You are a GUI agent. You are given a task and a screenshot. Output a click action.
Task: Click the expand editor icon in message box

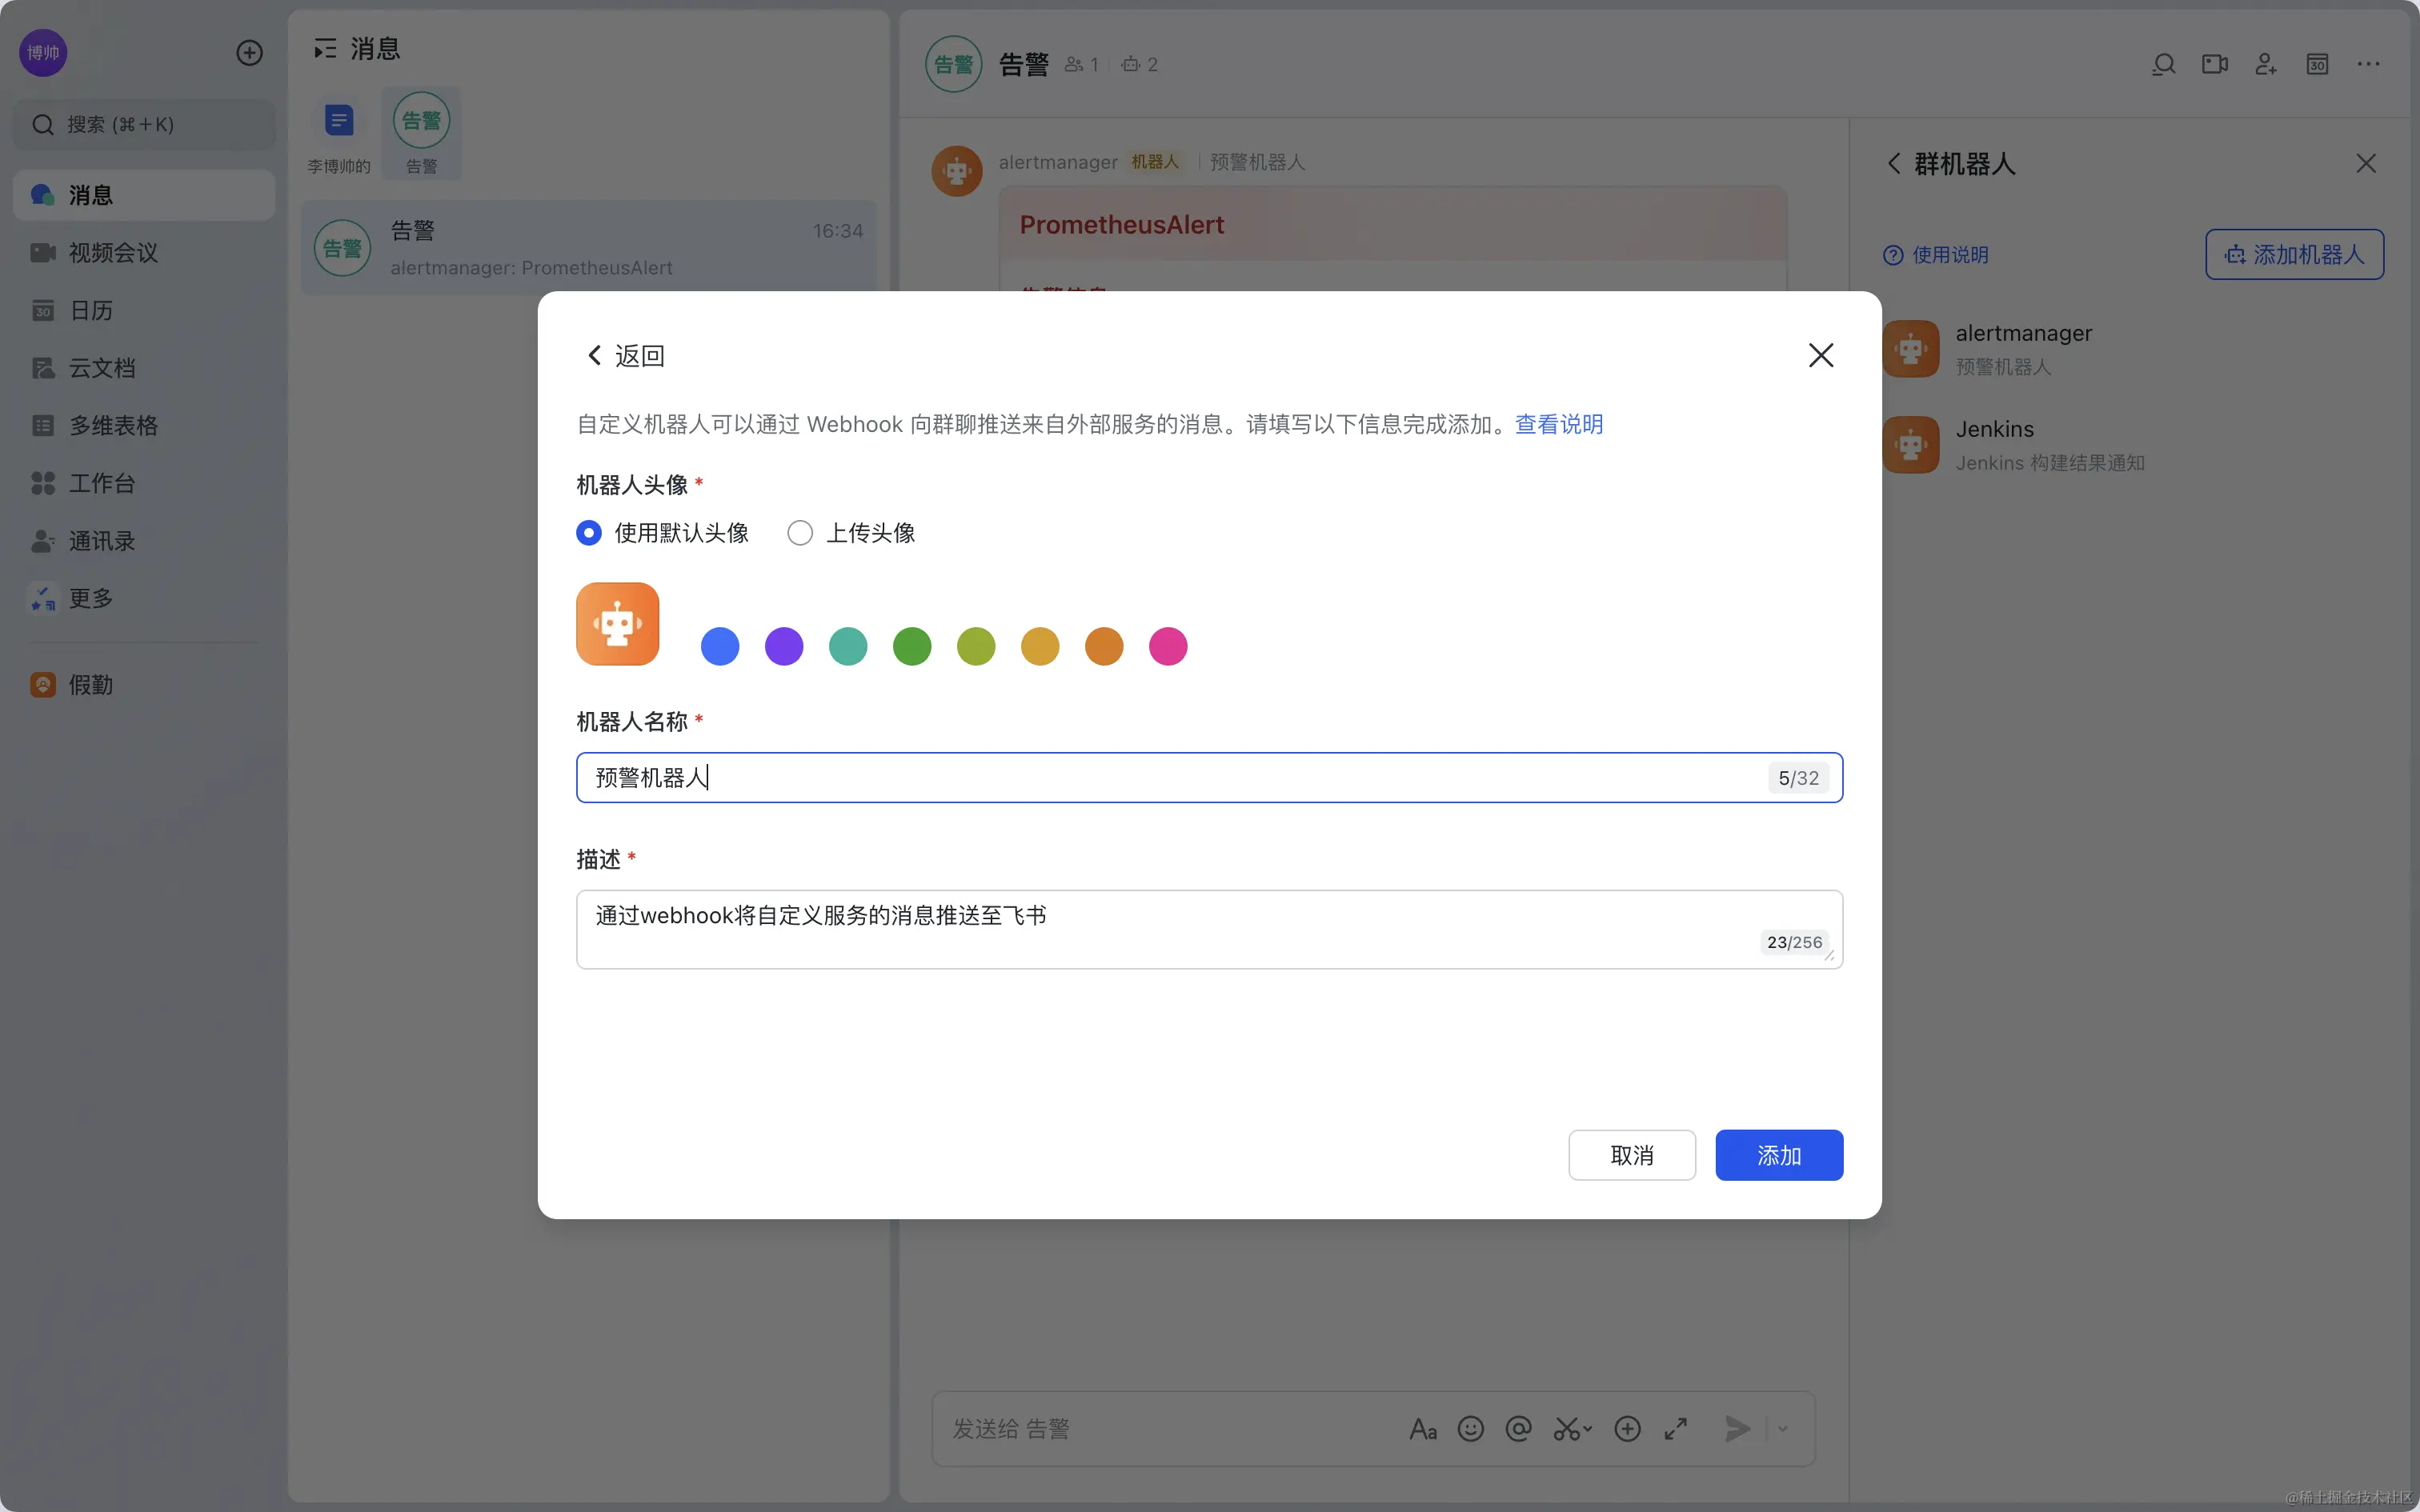point(1675,1429)
